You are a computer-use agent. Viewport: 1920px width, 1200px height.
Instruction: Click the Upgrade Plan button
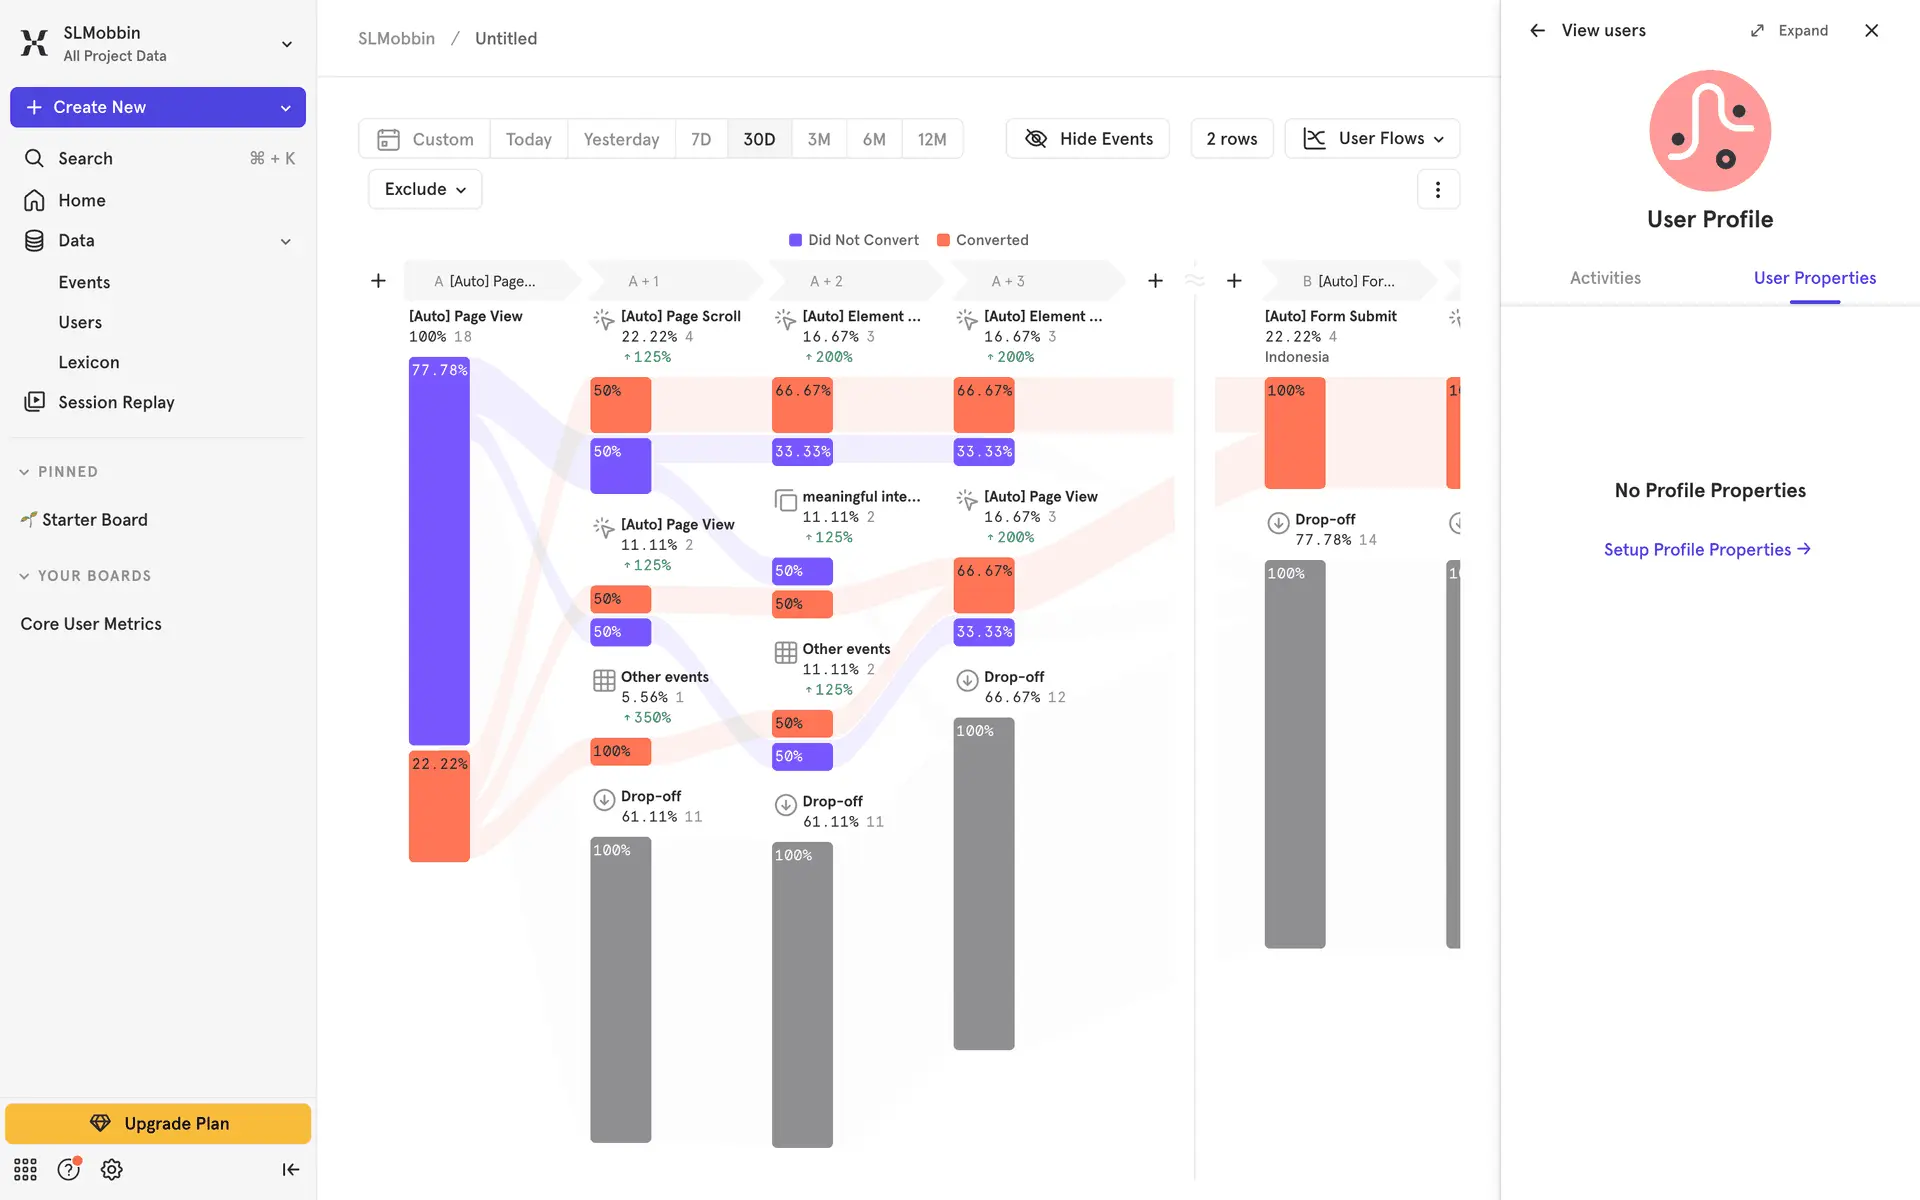[158, 1123]
